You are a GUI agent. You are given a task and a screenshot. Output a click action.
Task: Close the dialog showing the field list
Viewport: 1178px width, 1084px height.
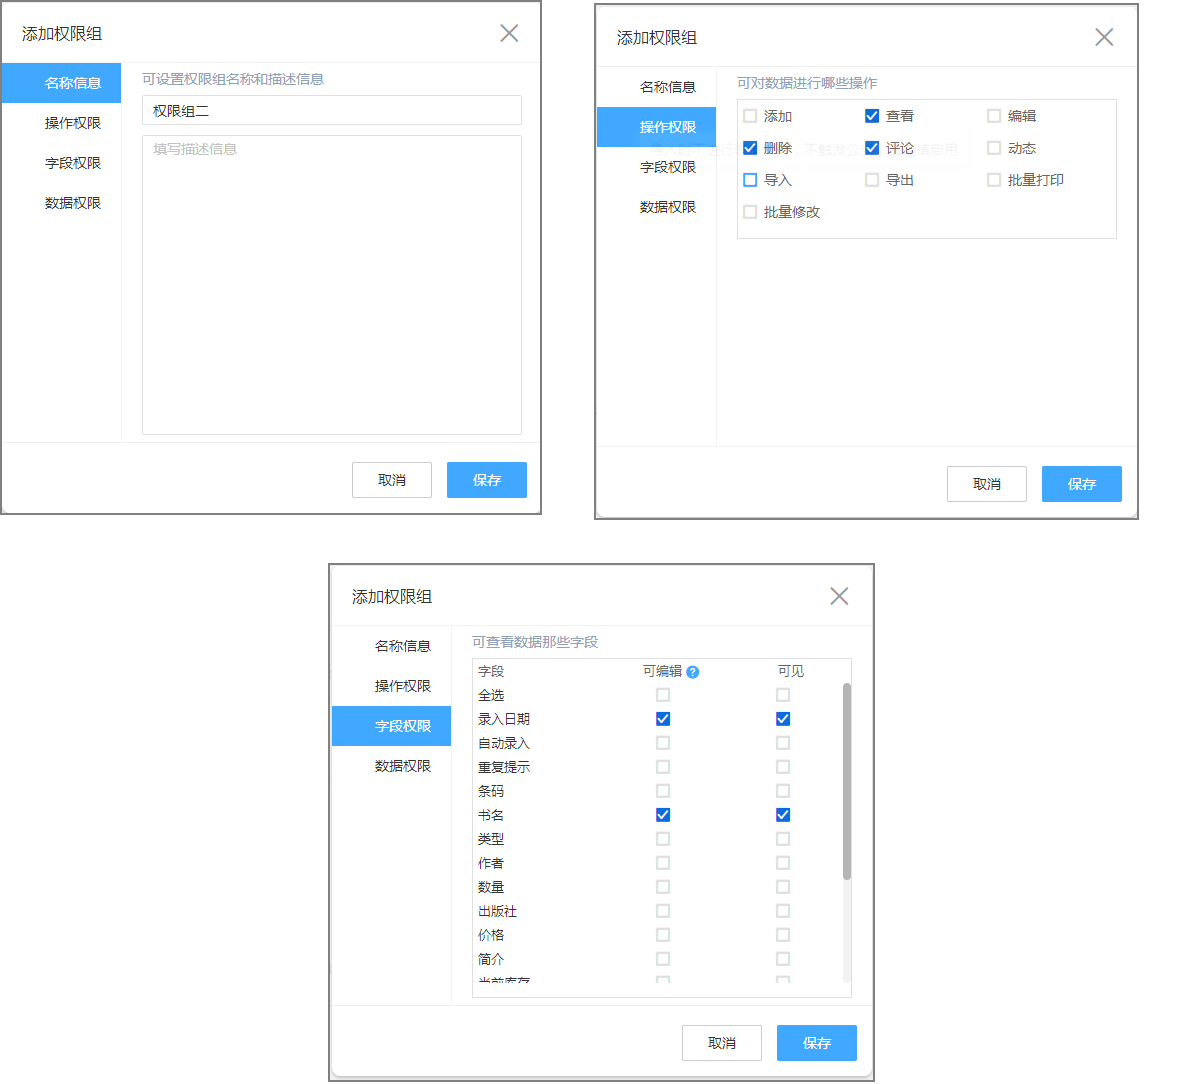point(839,596)
